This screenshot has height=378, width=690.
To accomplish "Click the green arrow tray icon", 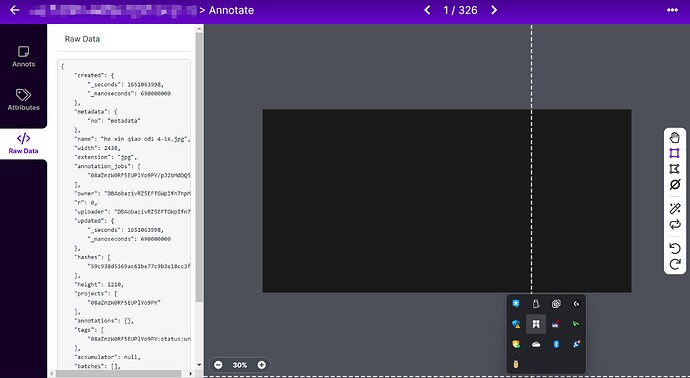I will [576, 324].
